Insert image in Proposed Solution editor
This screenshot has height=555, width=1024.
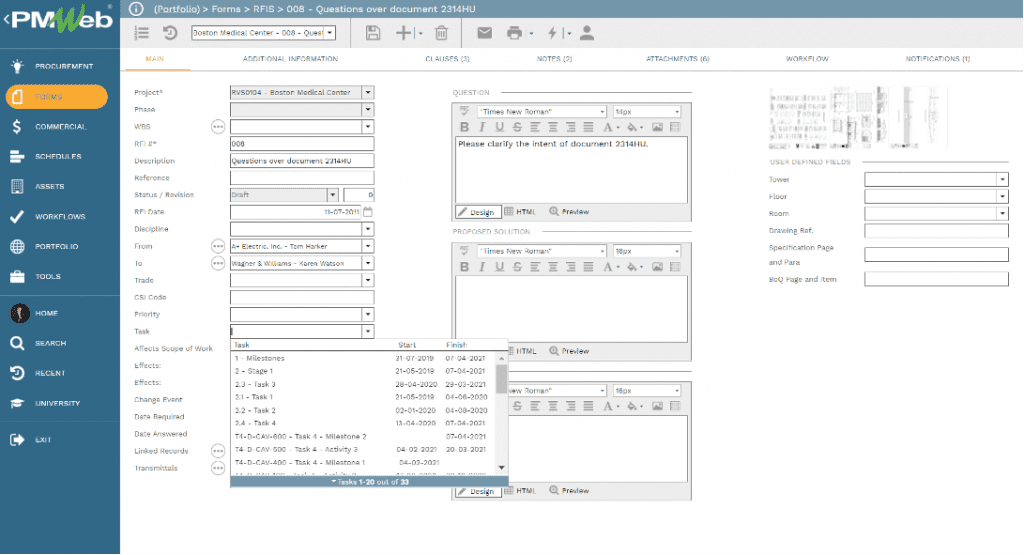657,266
